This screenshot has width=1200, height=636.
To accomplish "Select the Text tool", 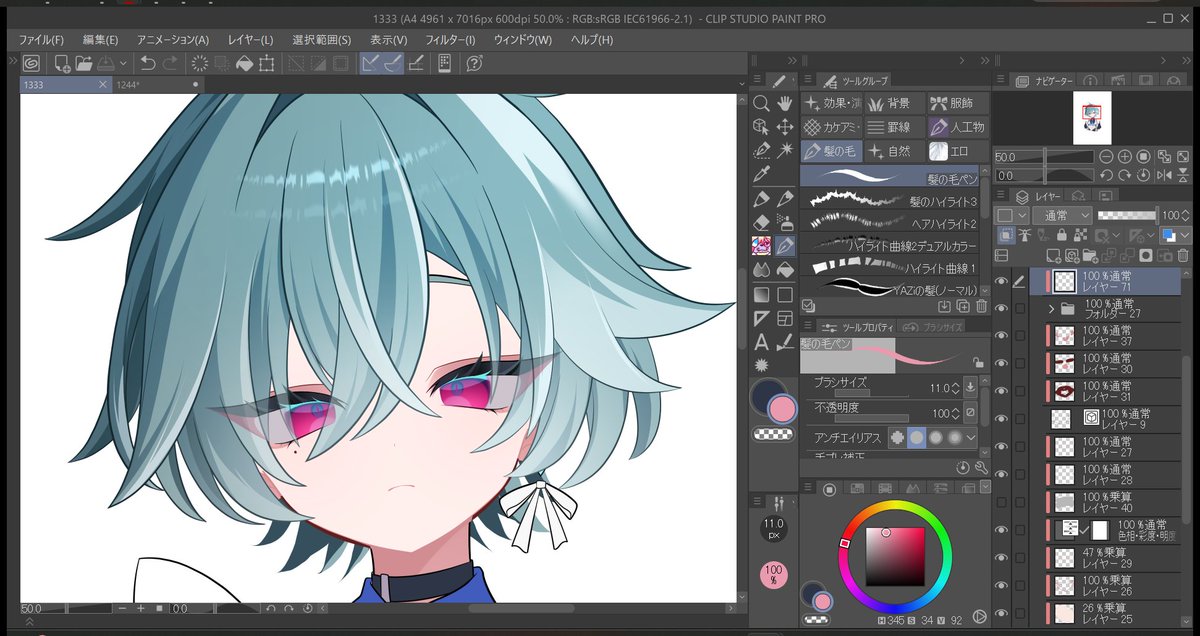I will tap(761, 342).
